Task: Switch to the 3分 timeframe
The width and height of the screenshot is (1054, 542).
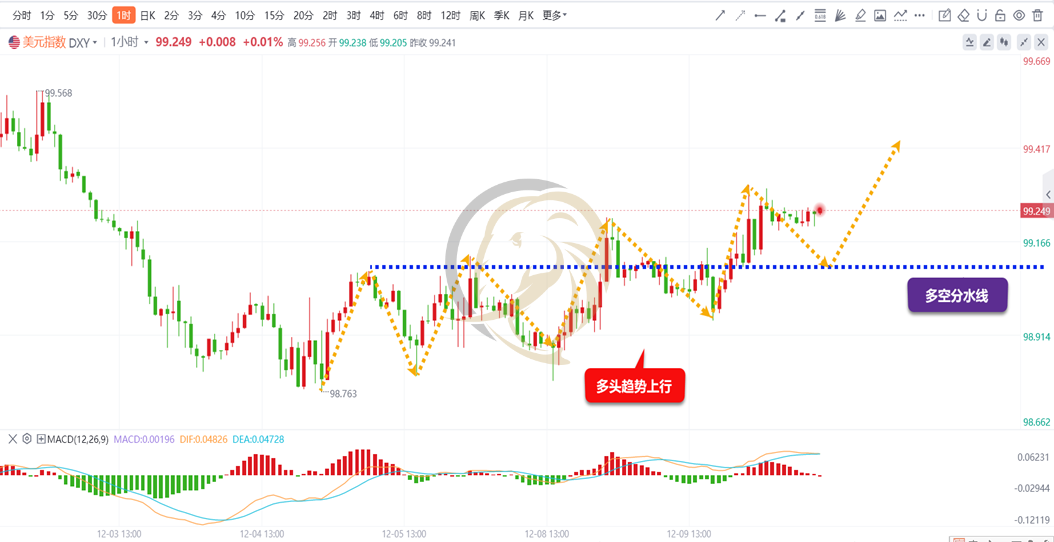Action: point(195,15)
